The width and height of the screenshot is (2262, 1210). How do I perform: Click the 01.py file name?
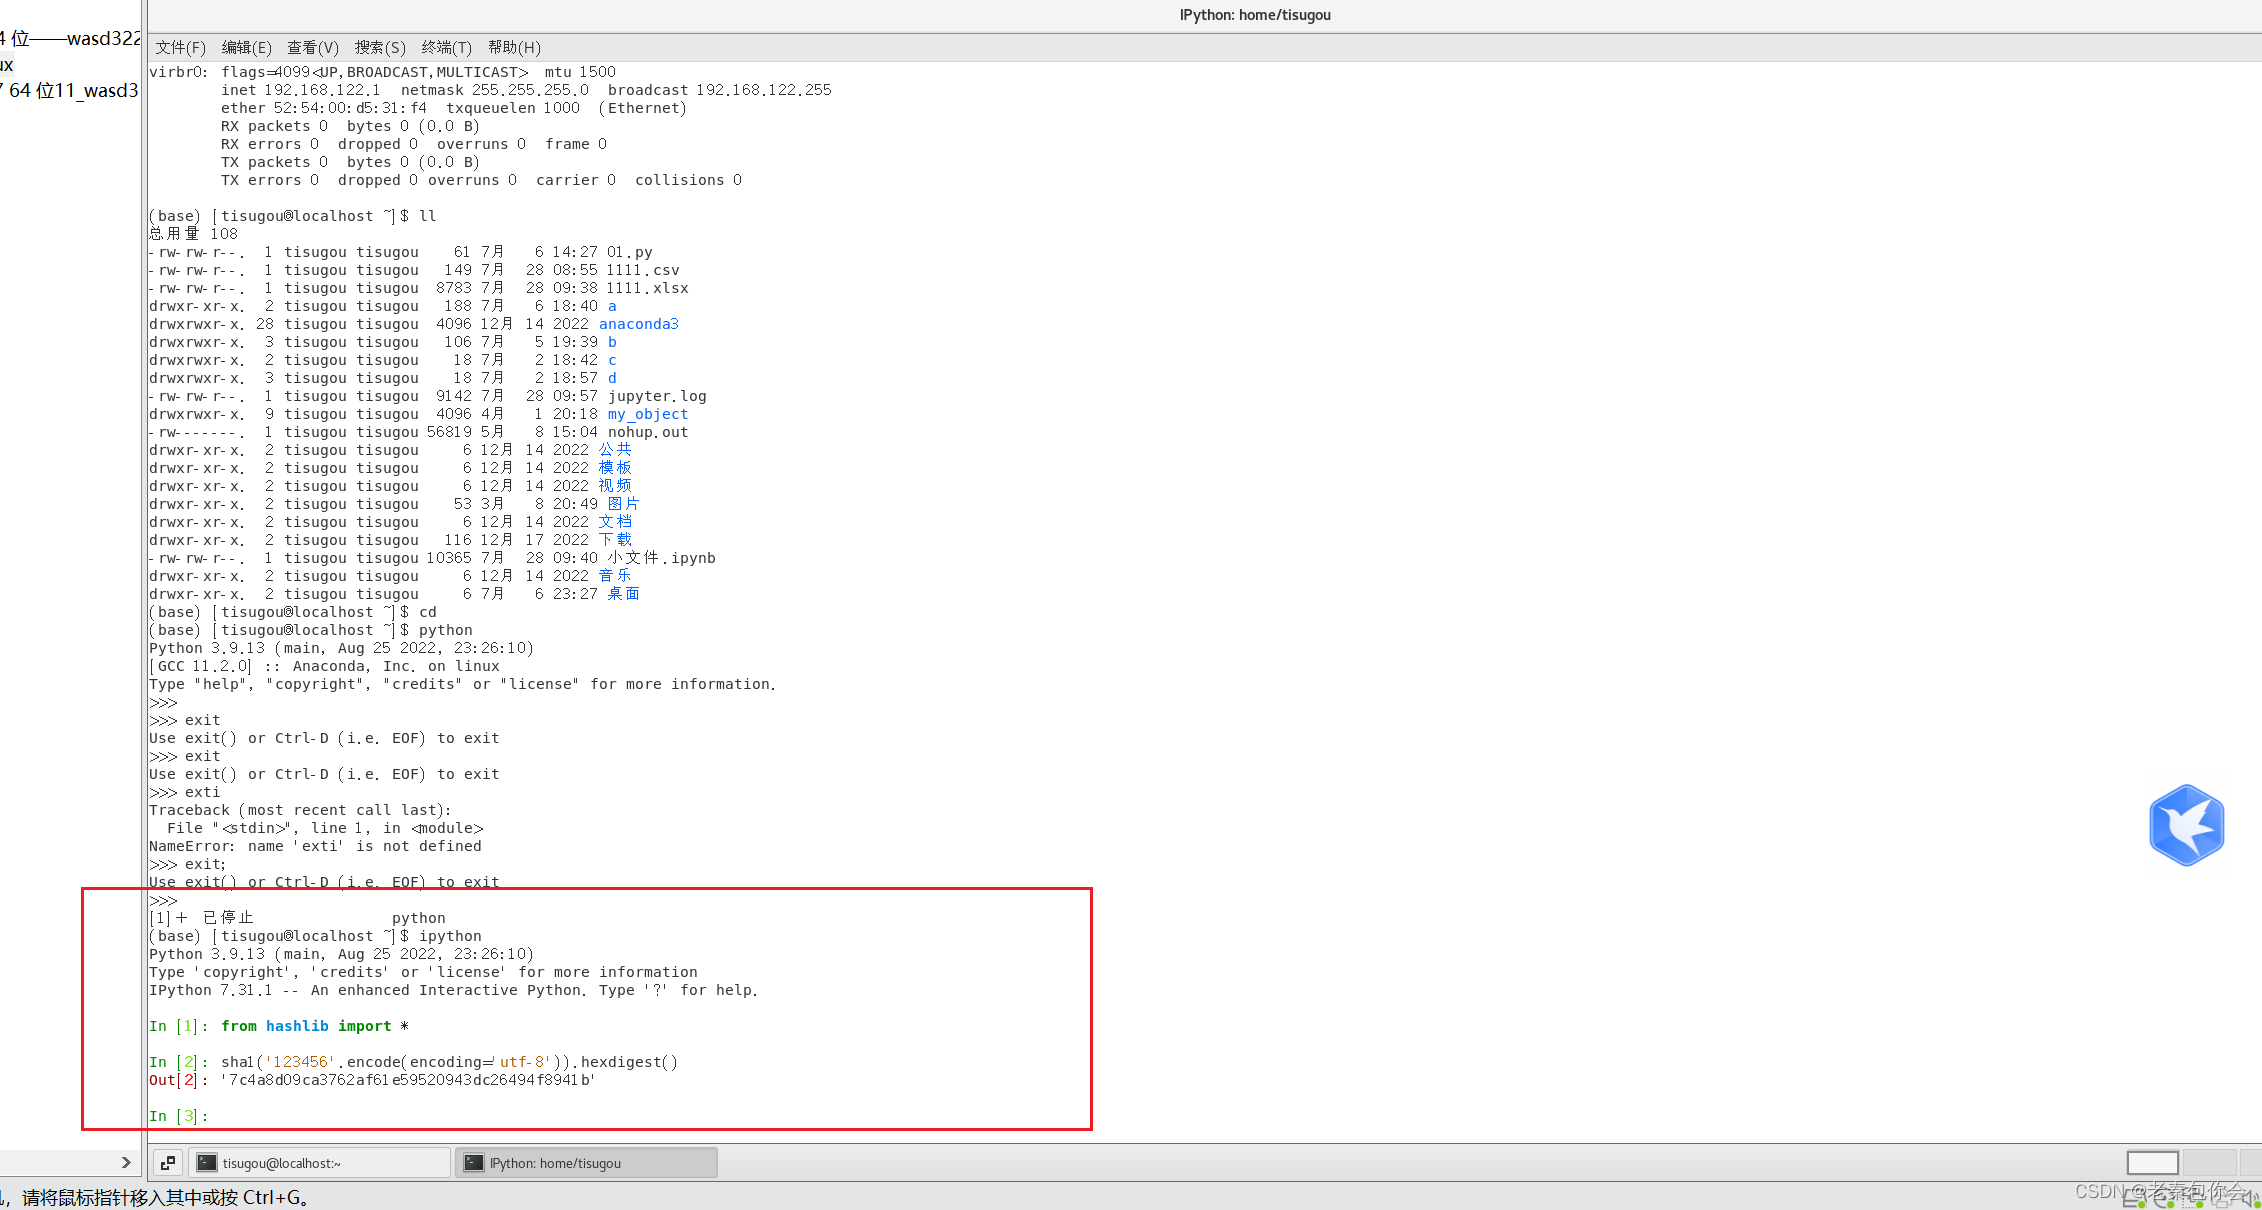[x=630, y=252]
